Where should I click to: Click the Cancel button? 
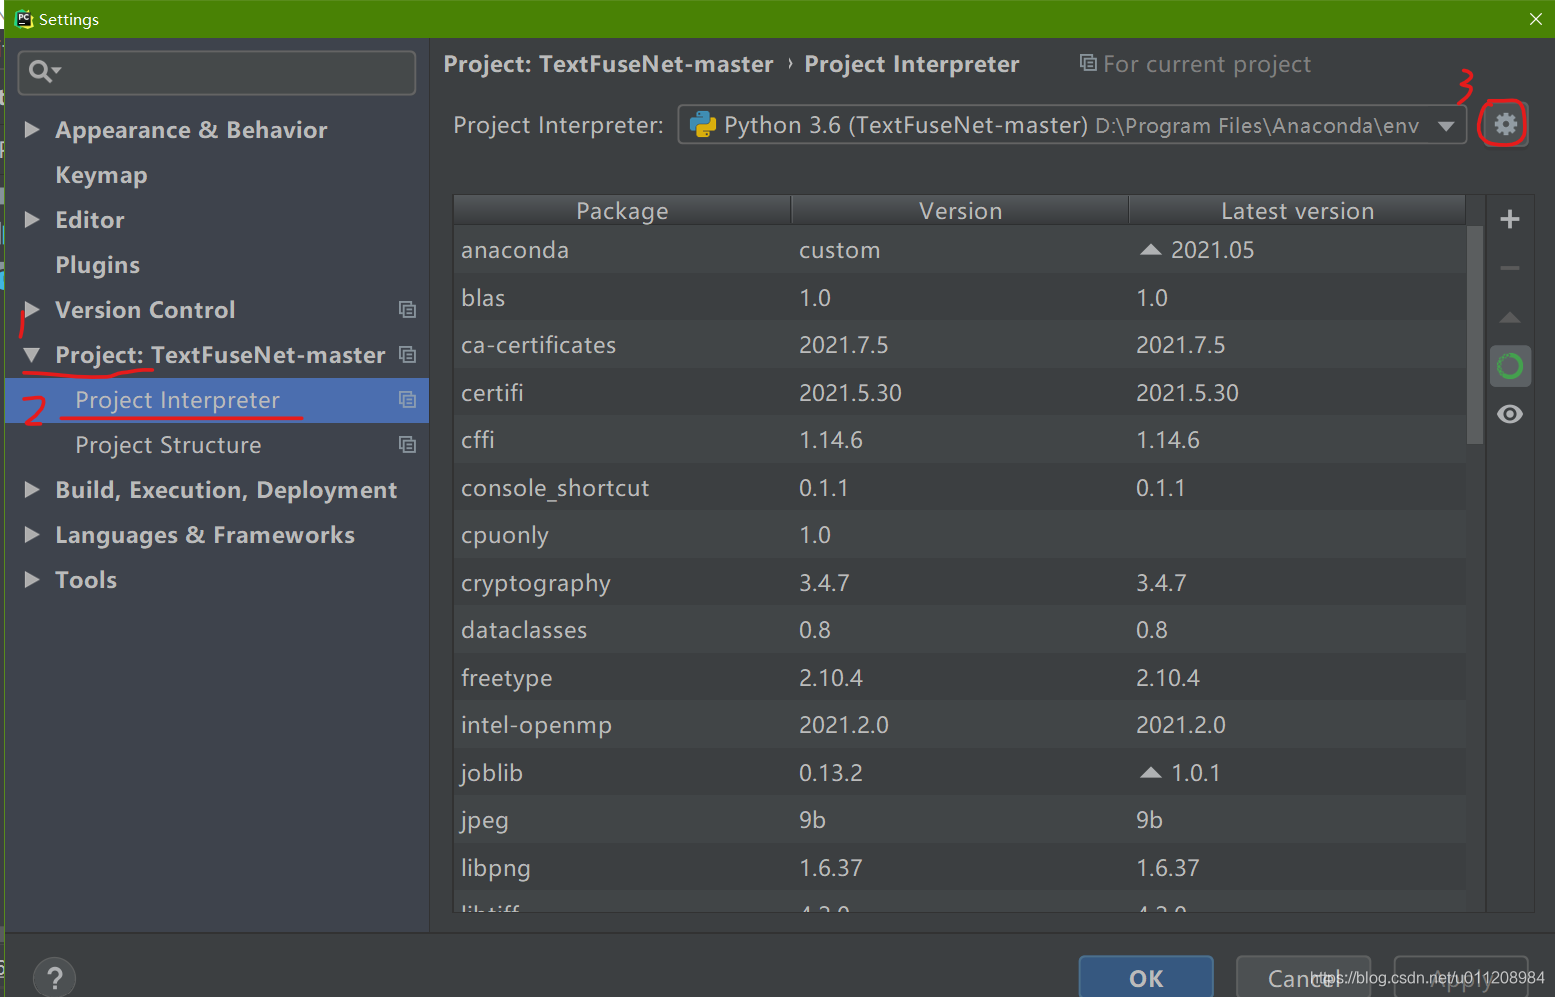(x=1303, y=978)
